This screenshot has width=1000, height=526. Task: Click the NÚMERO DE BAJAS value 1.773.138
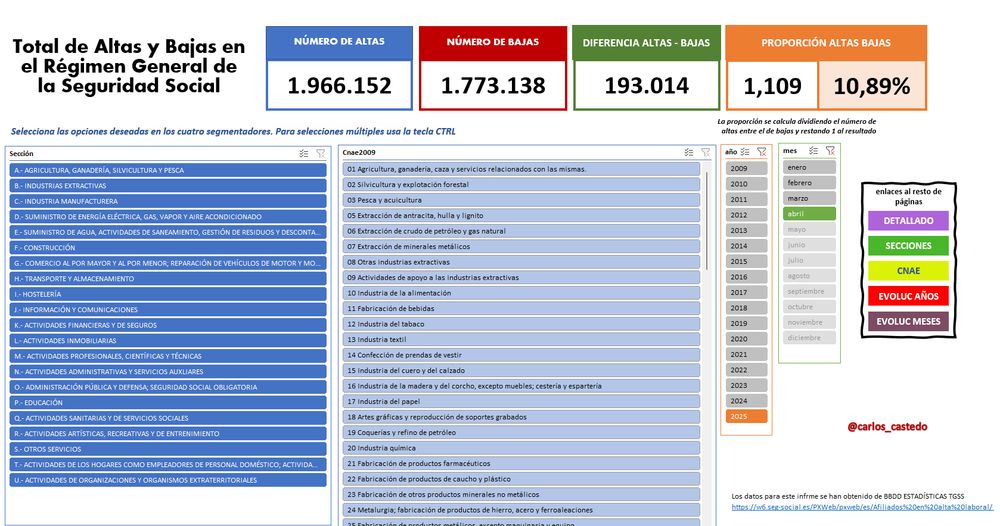(x=493, y=85)
